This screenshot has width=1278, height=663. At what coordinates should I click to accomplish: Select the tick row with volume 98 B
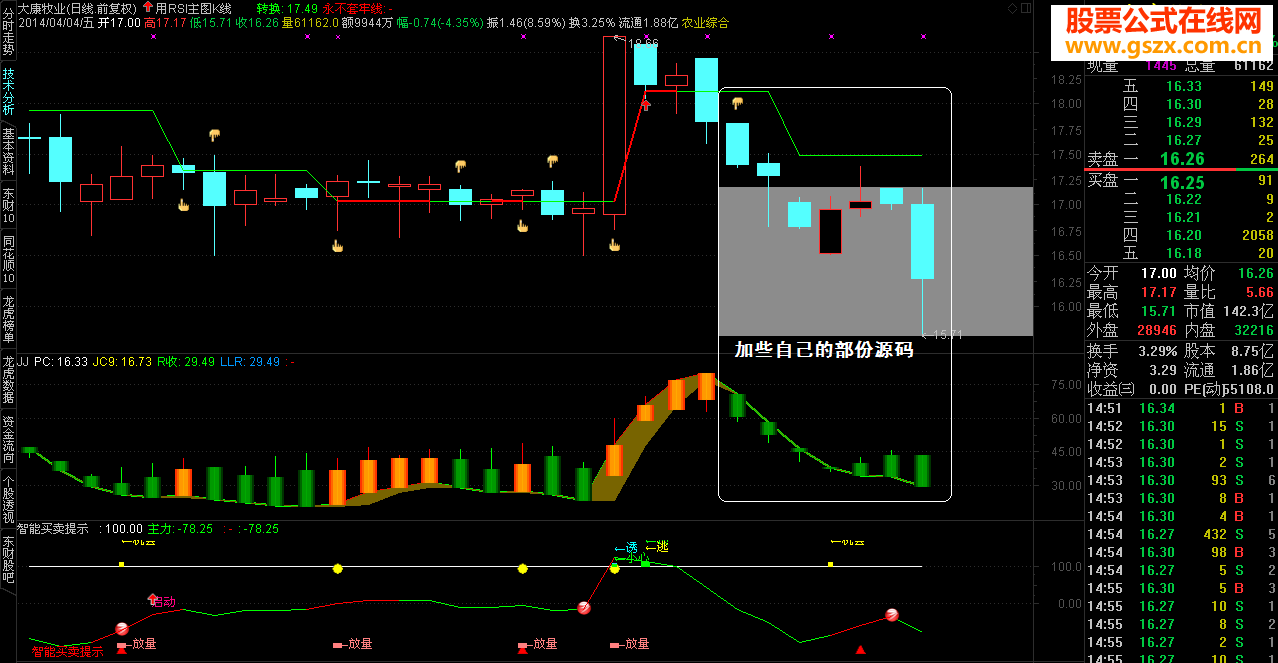pyautogui.click(x=1181, y=552)
